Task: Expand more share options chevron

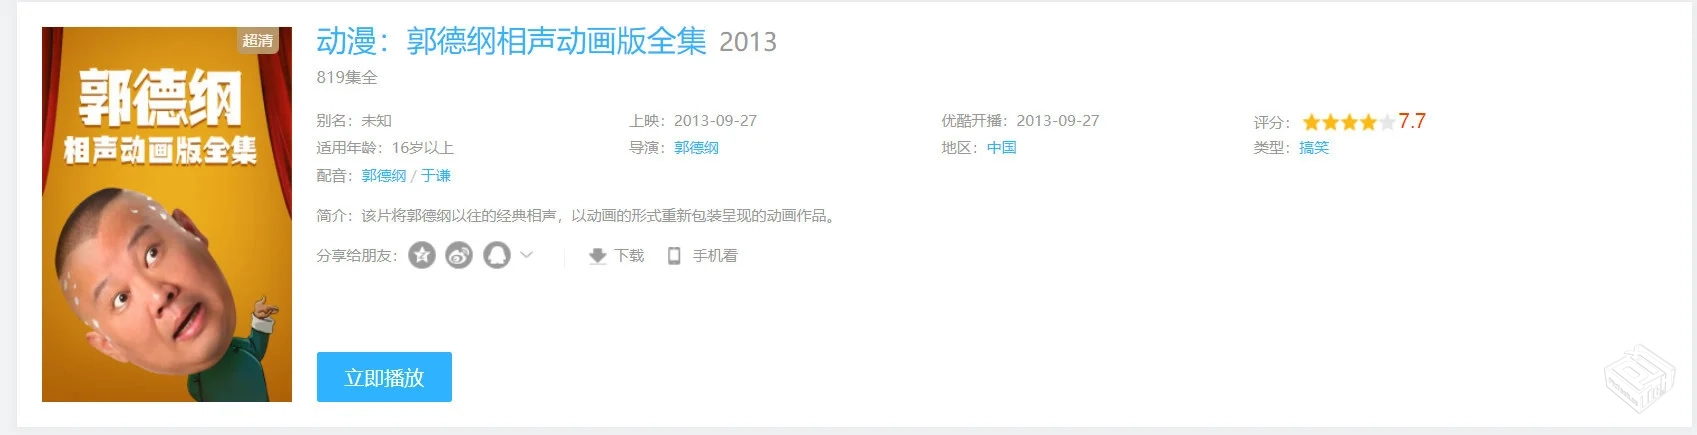Action: (527, 255)
